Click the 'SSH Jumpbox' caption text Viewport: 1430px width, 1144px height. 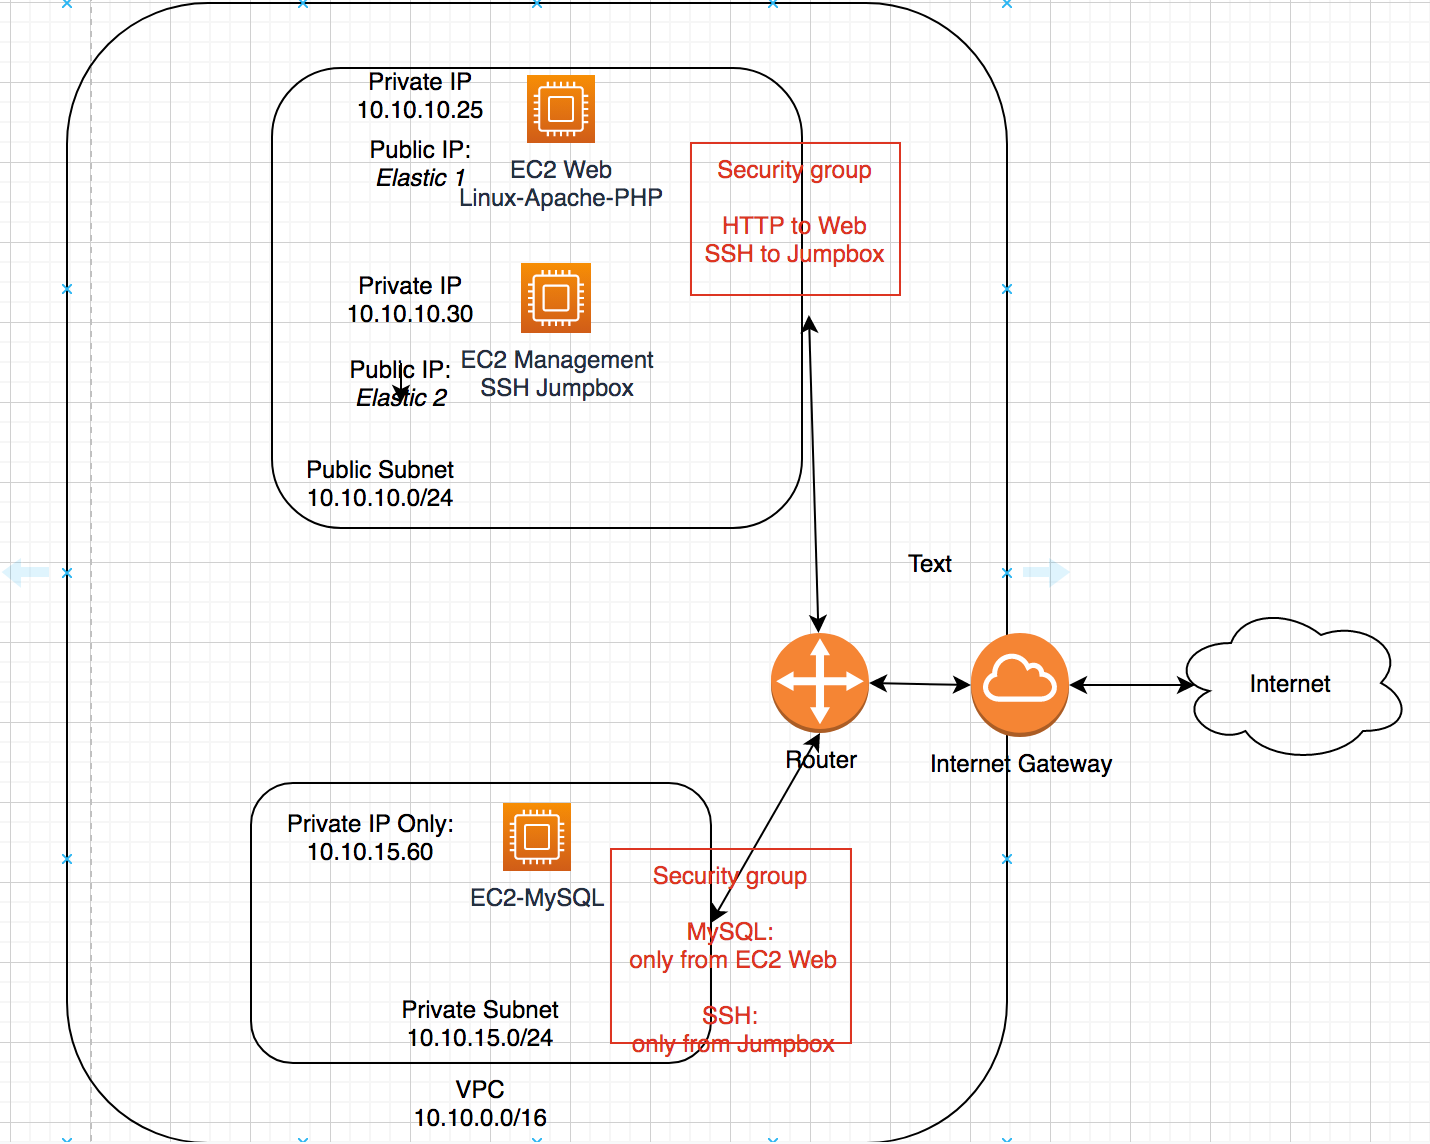(557, 388)
